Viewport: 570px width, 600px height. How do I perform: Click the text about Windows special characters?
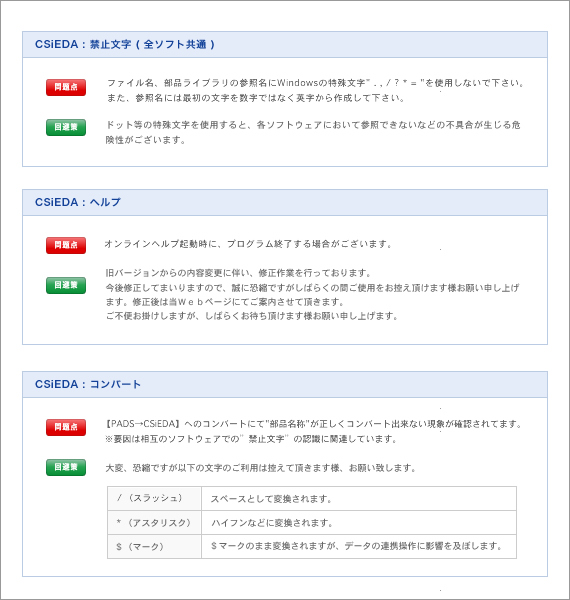coord(315,91)
